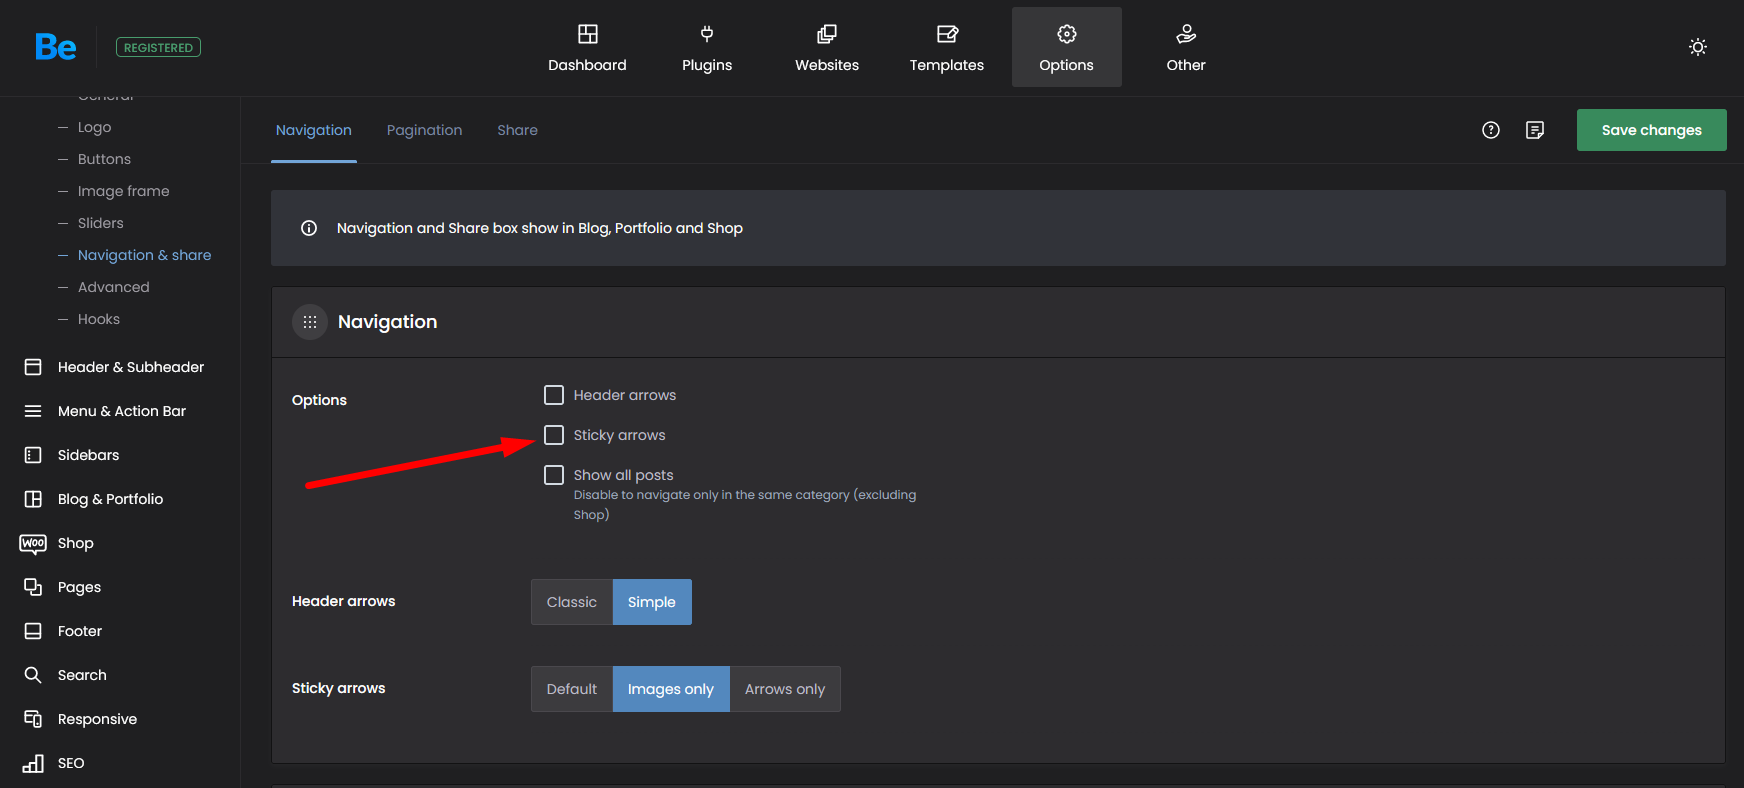1744x788 pixels.
Task: Click the Save changes button
Action: coord(1652,130)
